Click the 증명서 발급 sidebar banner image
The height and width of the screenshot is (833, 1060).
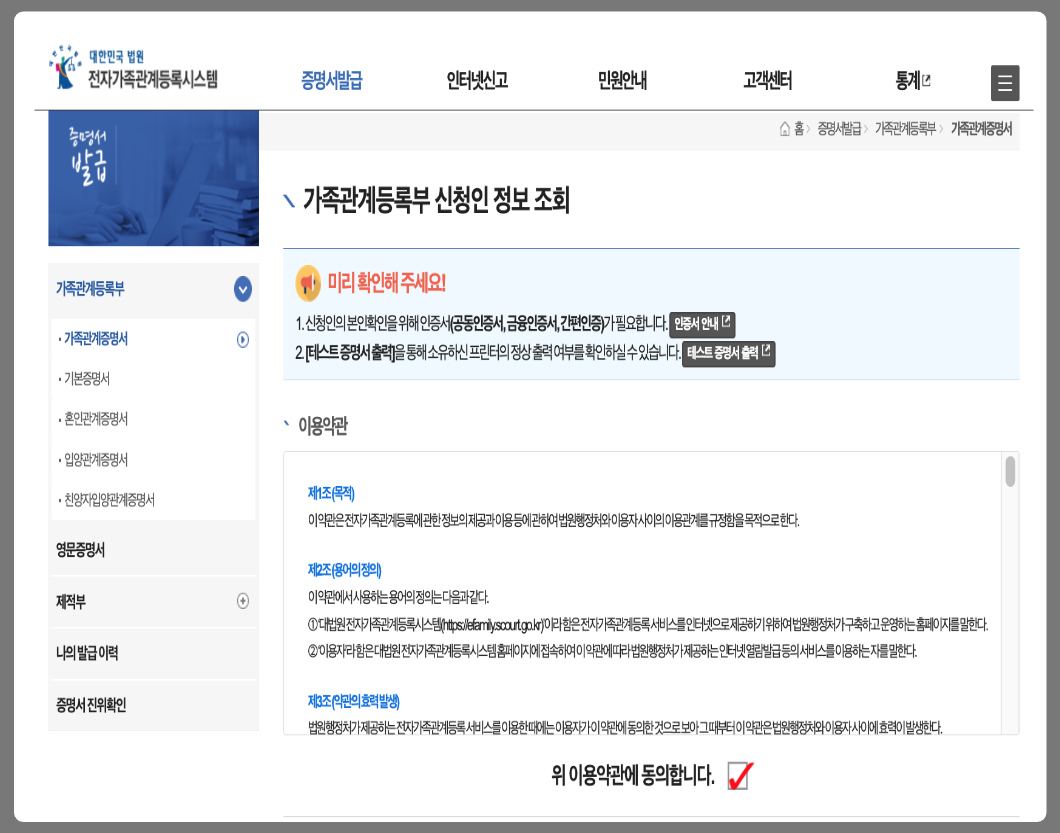152,175
